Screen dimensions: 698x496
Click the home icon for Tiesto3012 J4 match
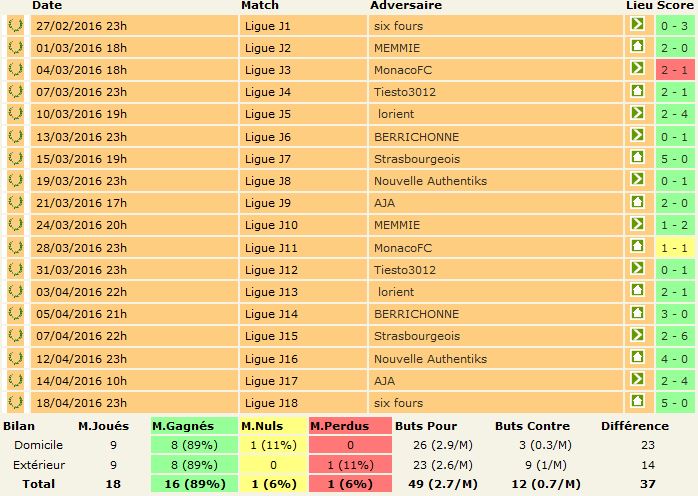(637, 91)
